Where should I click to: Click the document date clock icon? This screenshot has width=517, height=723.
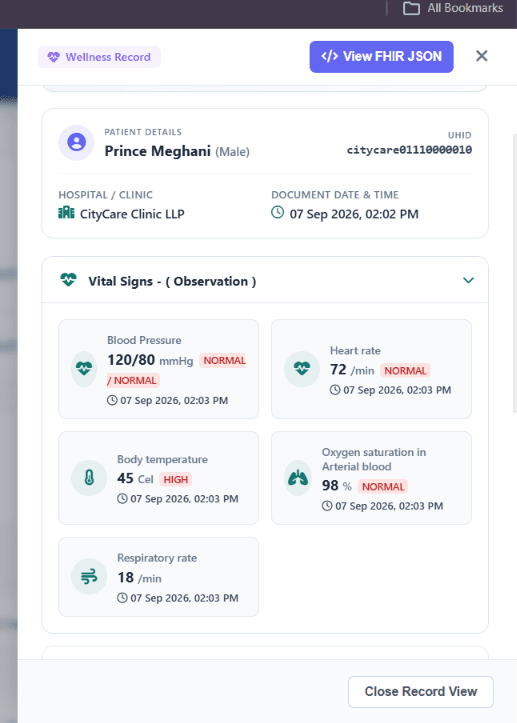click(x=277, y=212)
